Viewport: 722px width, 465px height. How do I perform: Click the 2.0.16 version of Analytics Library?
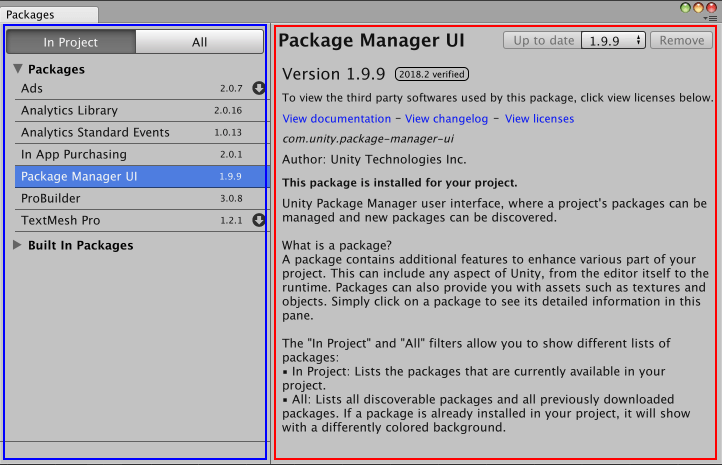[x=228, y=110]
